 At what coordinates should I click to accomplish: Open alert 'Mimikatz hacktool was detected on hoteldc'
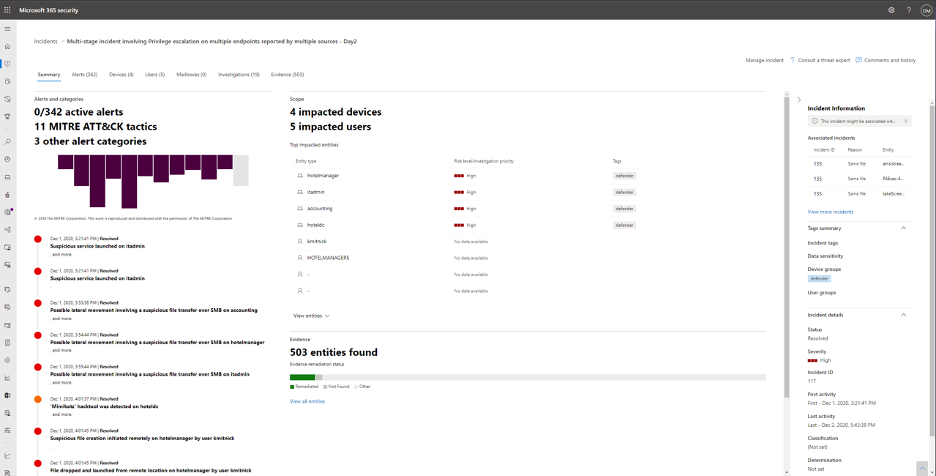[x=104, y=406]
